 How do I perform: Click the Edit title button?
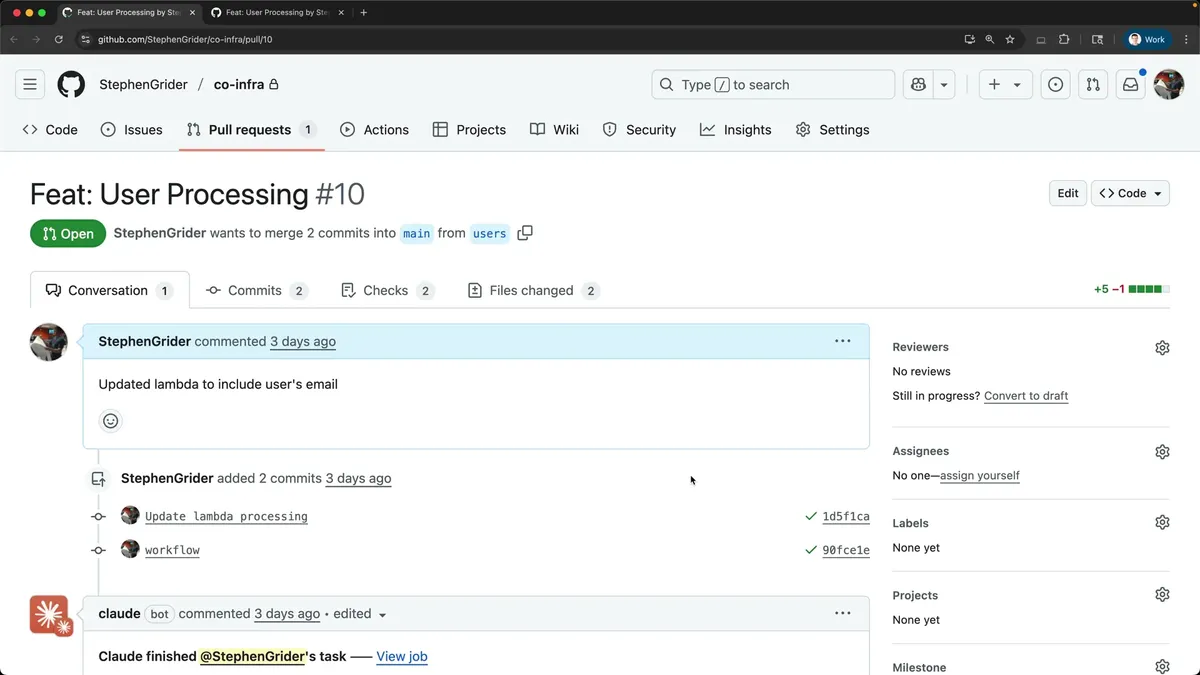coord(1068,194)
